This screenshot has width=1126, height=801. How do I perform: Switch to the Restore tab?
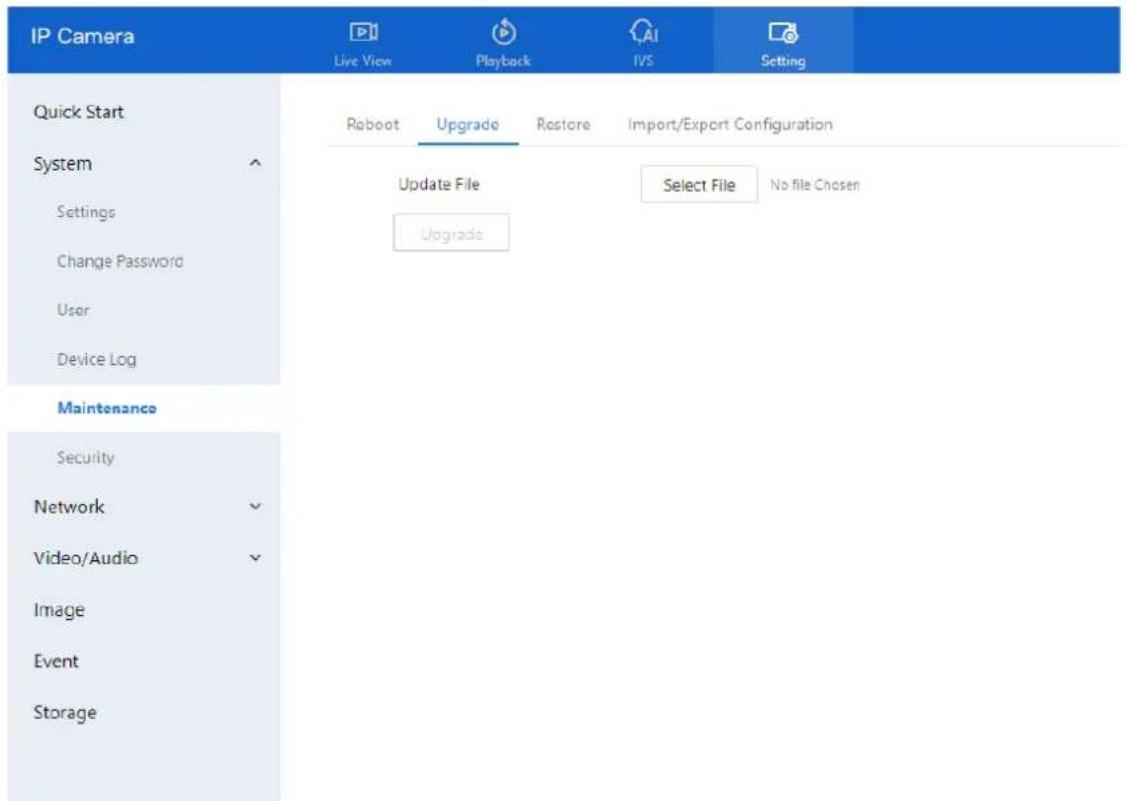pos(563,124)
